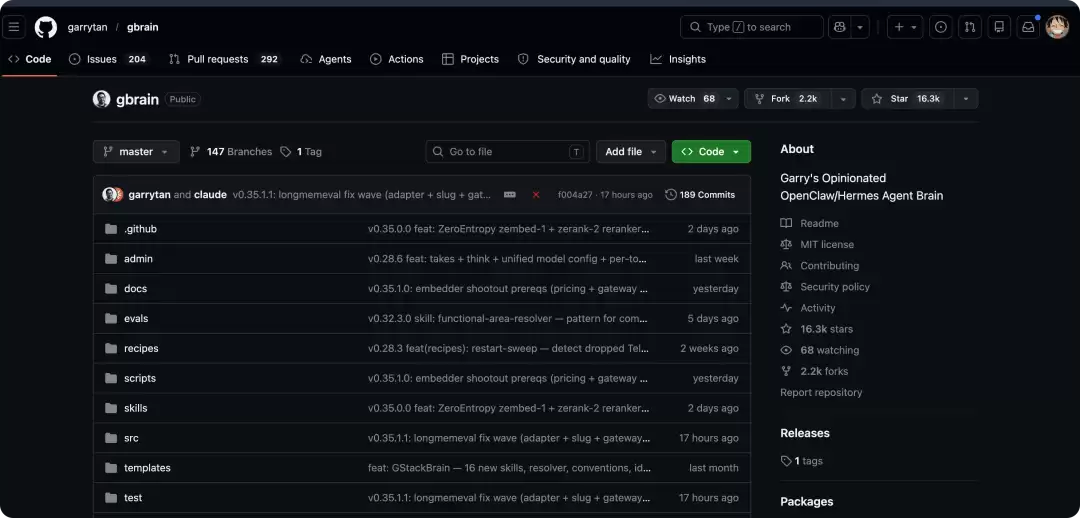Open the Insights tab
This screenshot has height=518, width=1080.
pos(678,59)
